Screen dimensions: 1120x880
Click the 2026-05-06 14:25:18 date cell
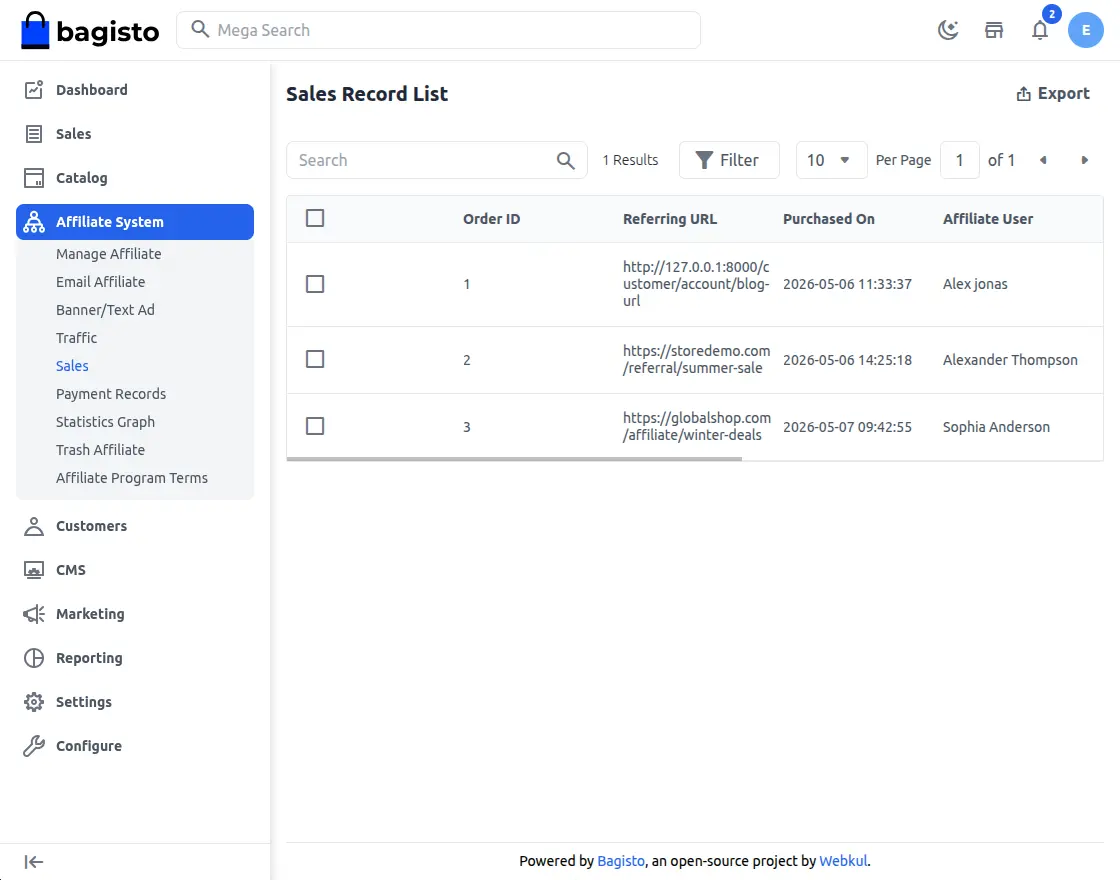[847, 359]
